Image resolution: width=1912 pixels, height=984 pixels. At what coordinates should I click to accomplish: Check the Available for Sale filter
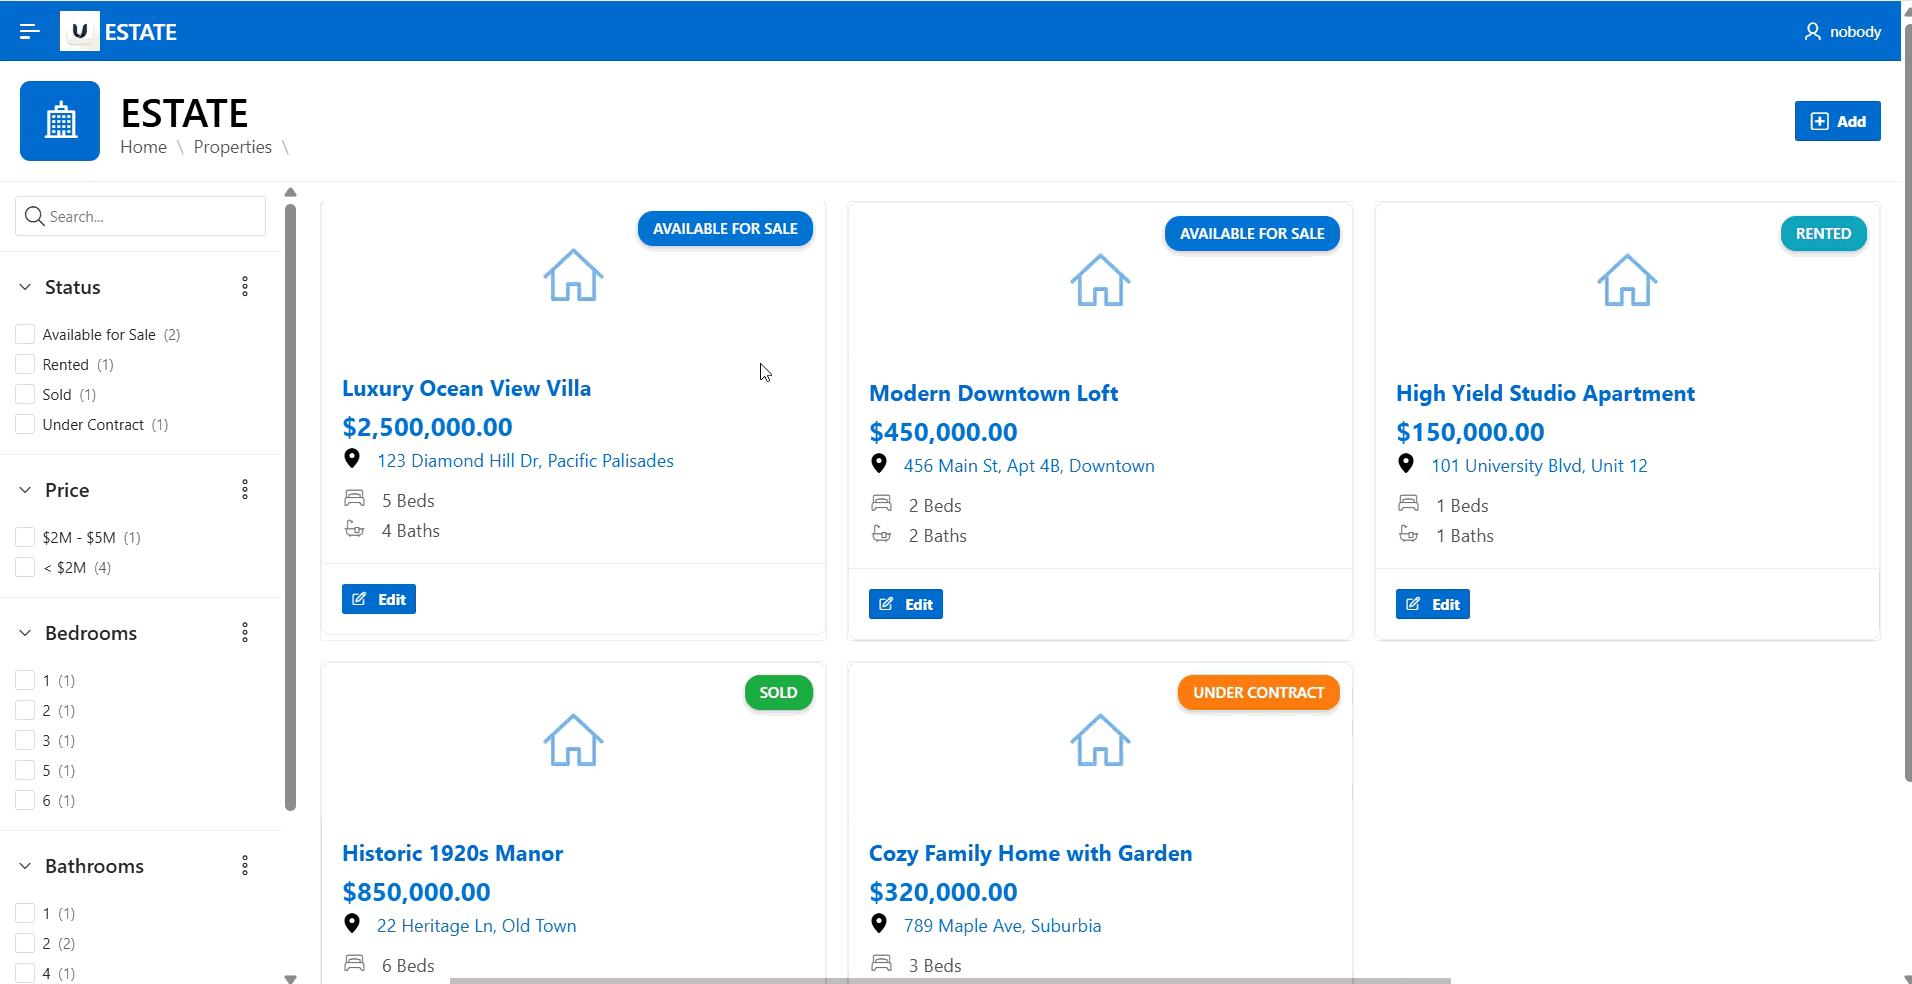click(x=25, y=334)
